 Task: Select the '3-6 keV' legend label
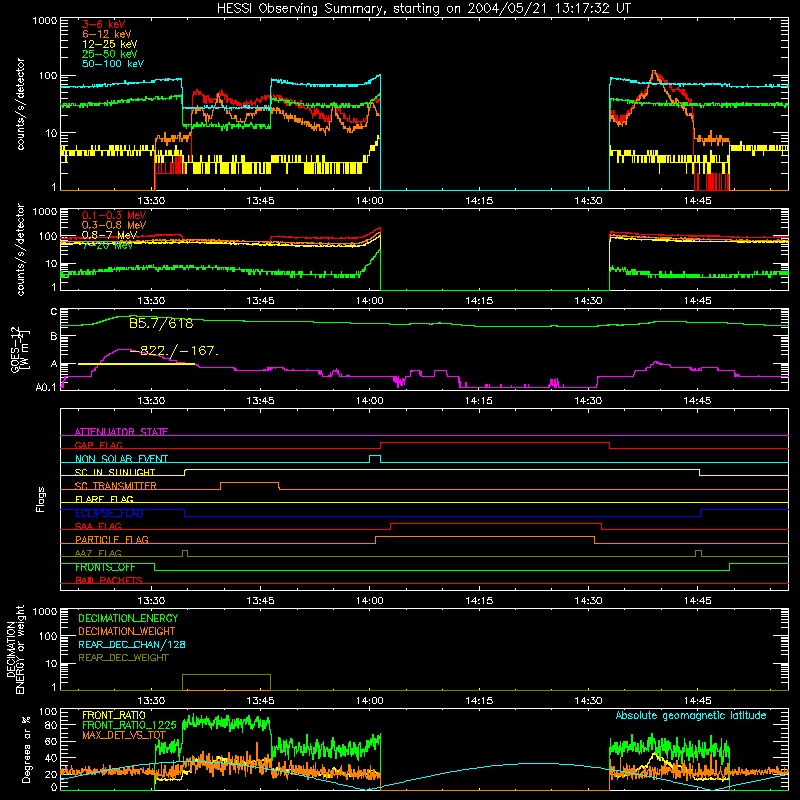[103, 24]
